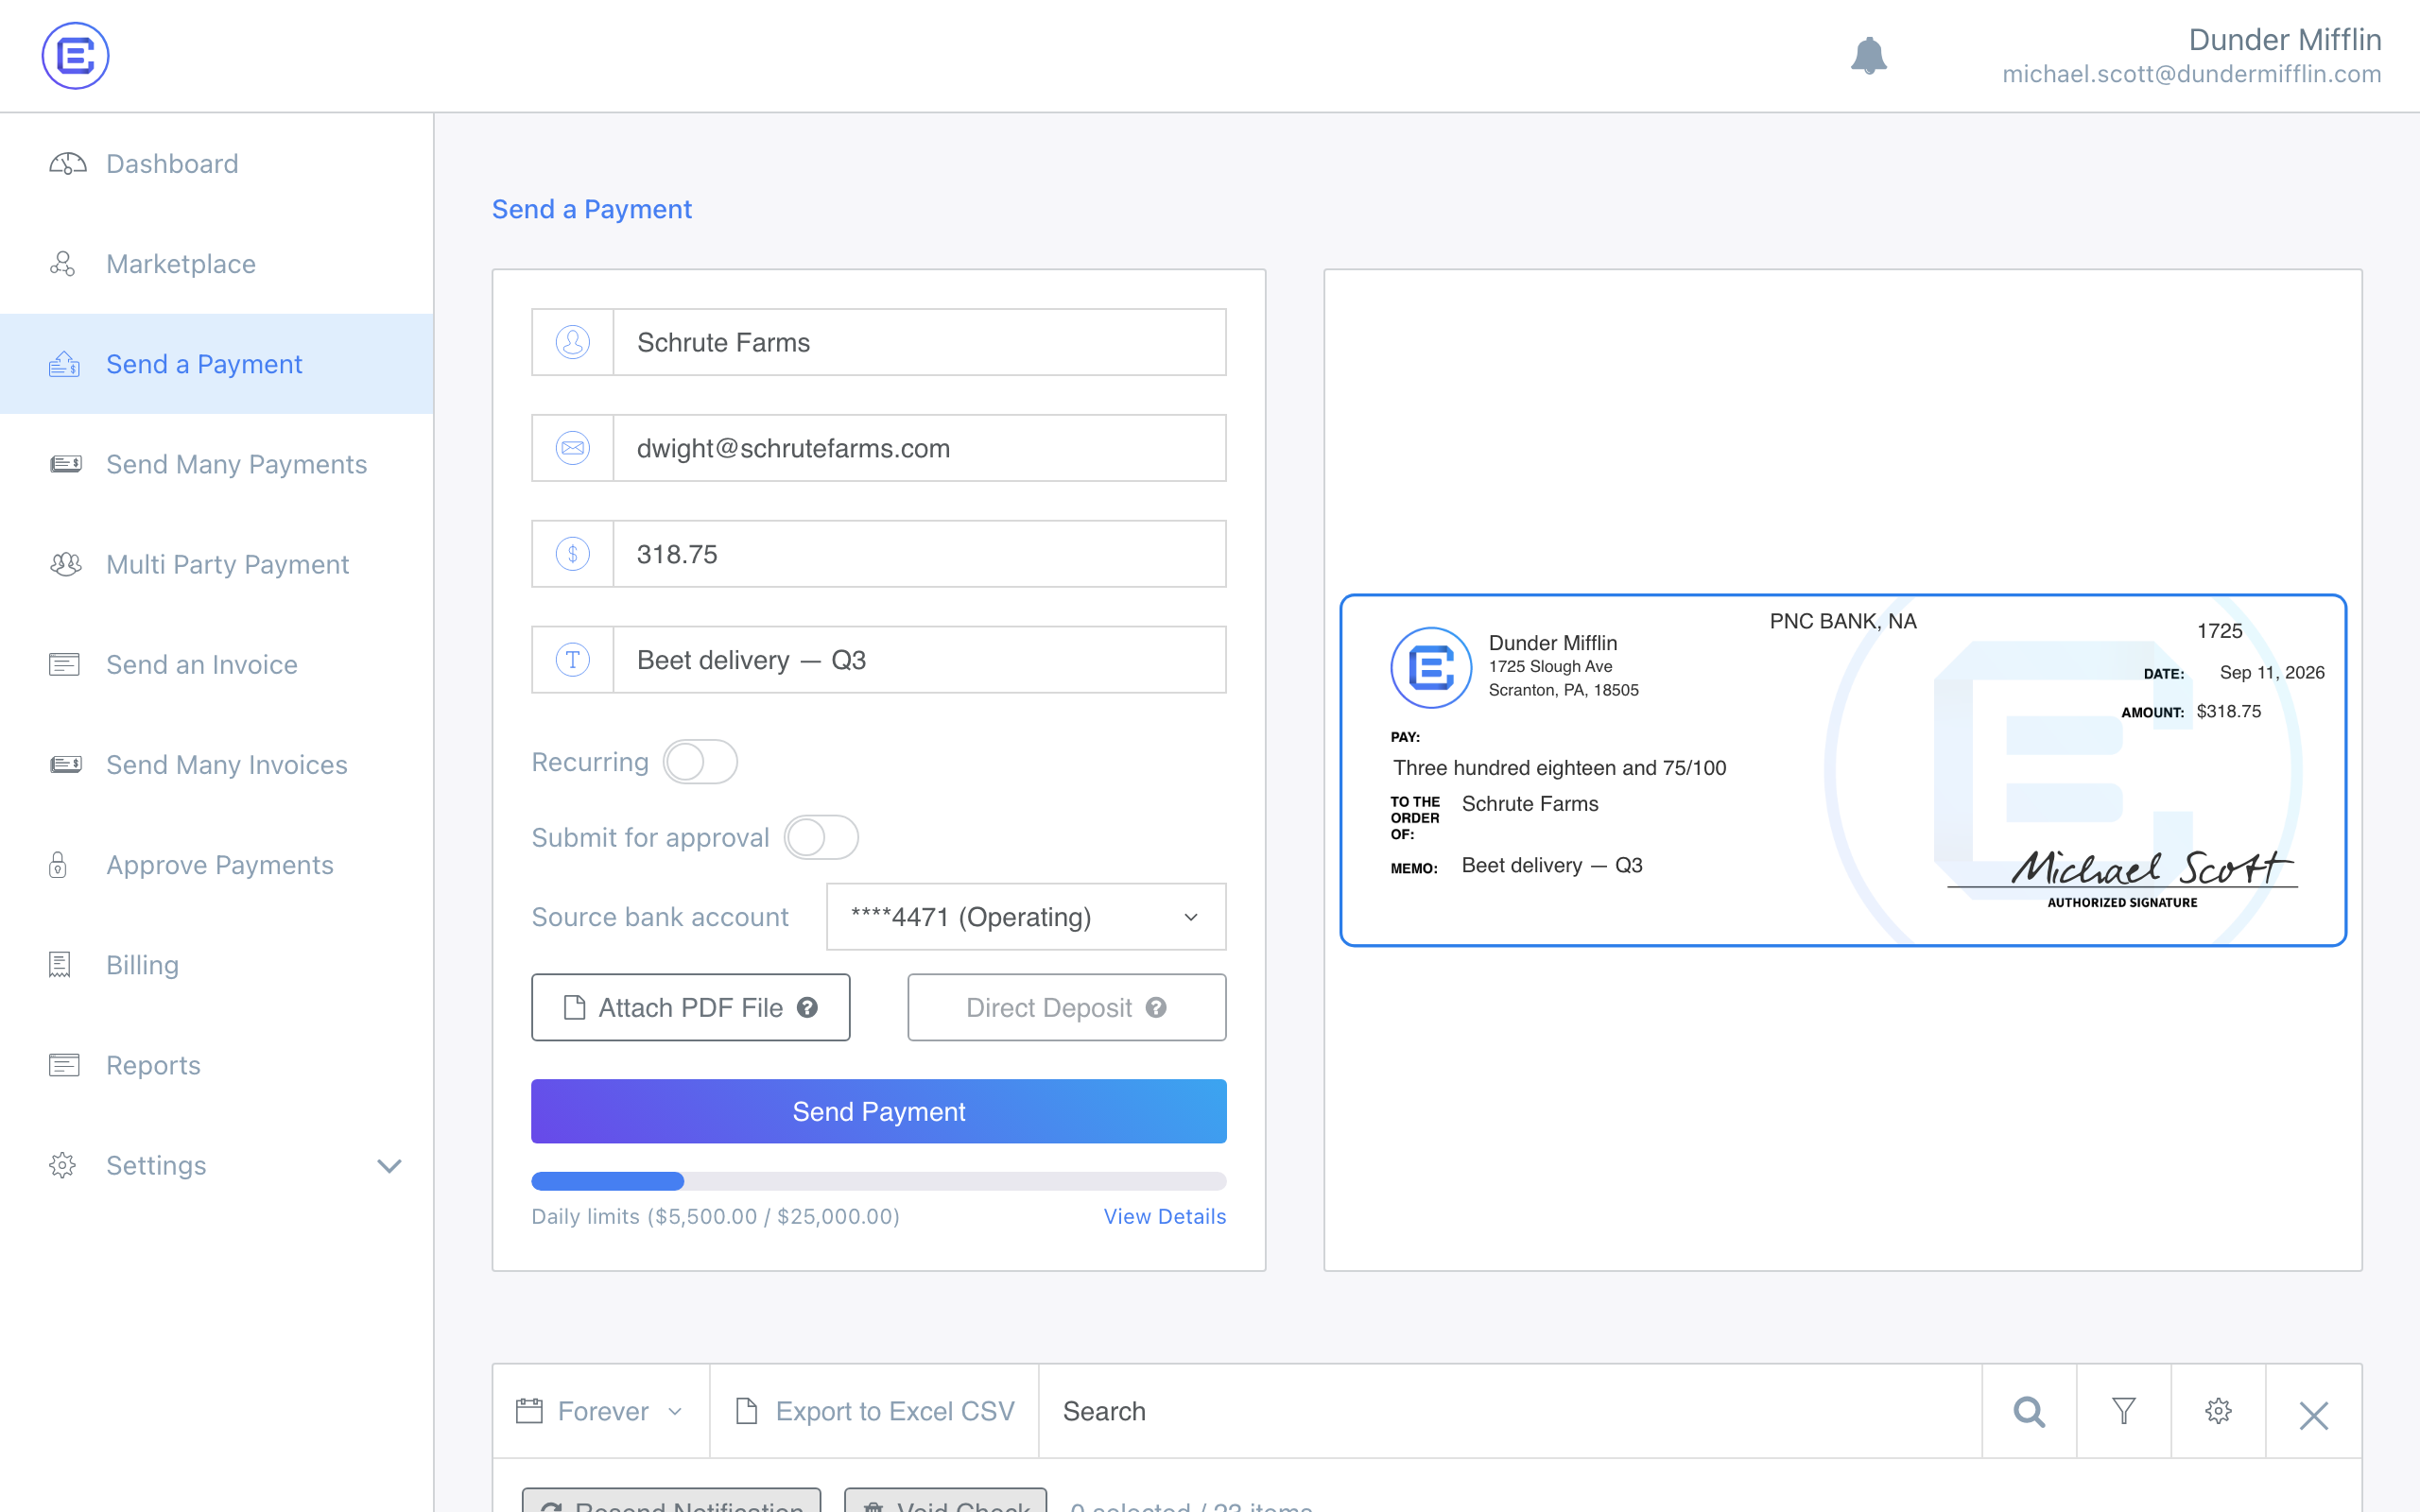Open notifications bell

click(x=1868, y=56)
